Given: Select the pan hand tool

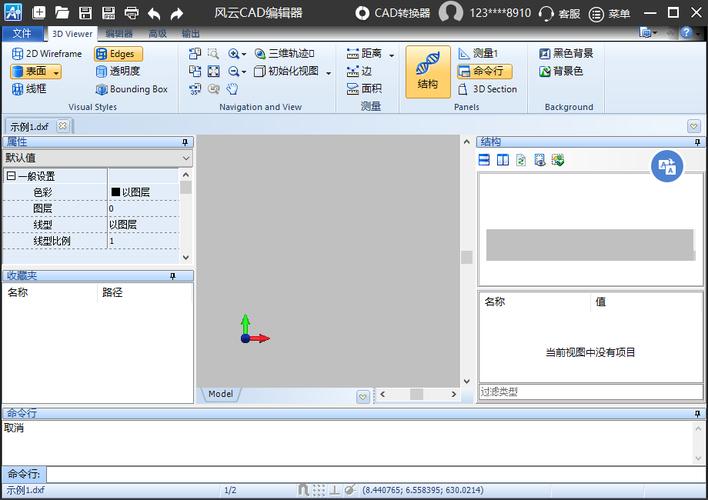Looking at the screenshot, I should pyautogui.click(x=232, y=89).
